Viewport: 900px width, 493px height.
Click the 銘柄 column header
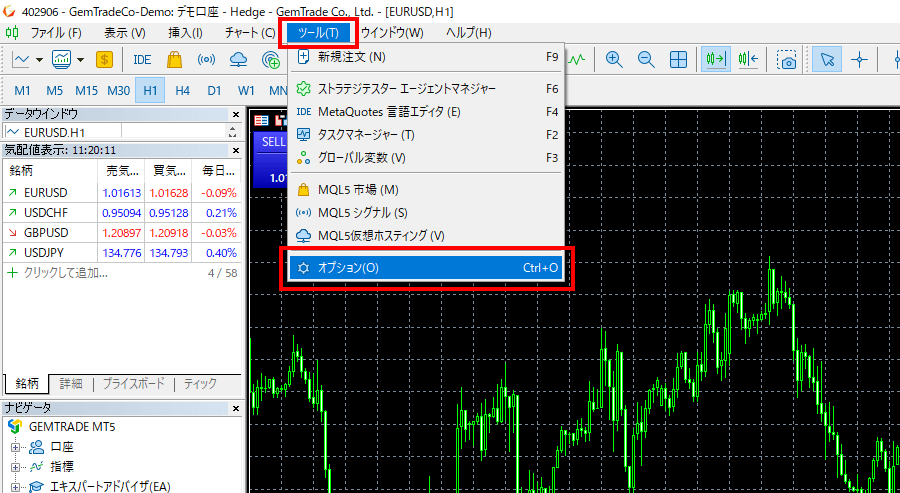tap(51, 170)
